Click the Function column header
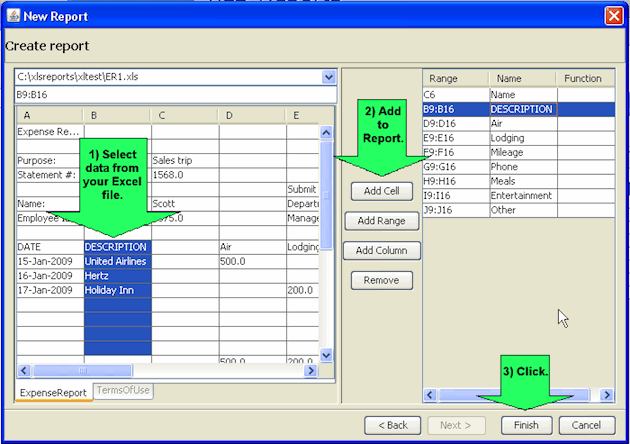 (x=586, y=78)
